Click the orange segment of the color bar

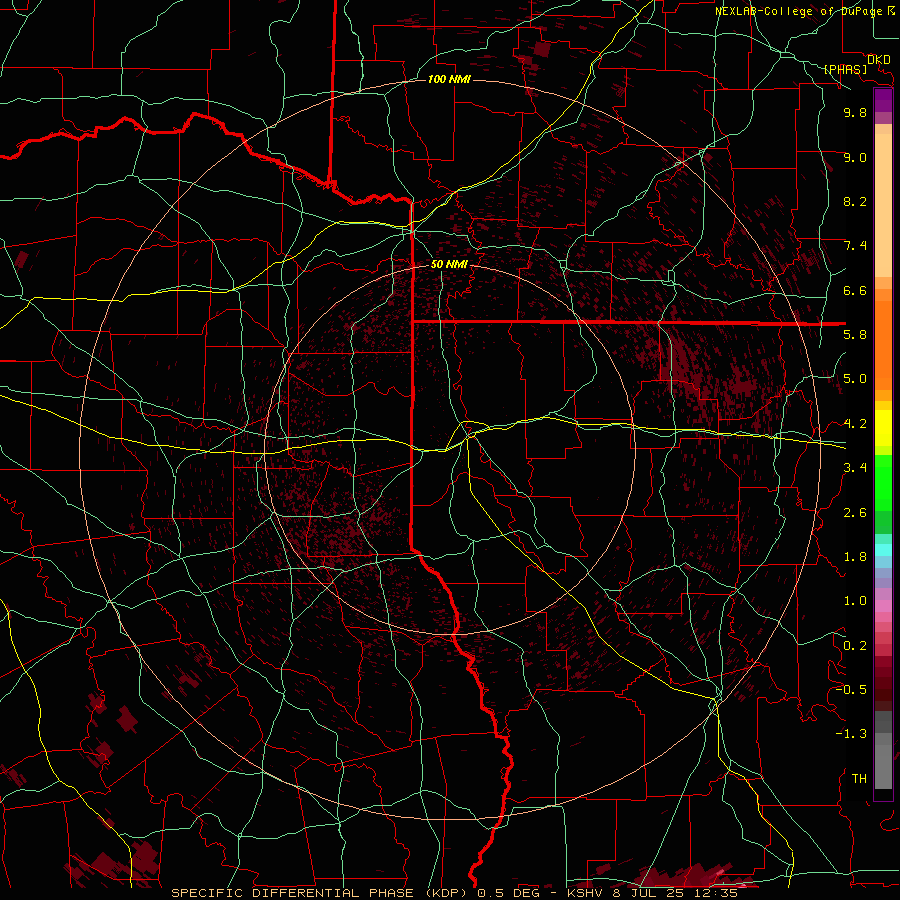tap(883, 346)
